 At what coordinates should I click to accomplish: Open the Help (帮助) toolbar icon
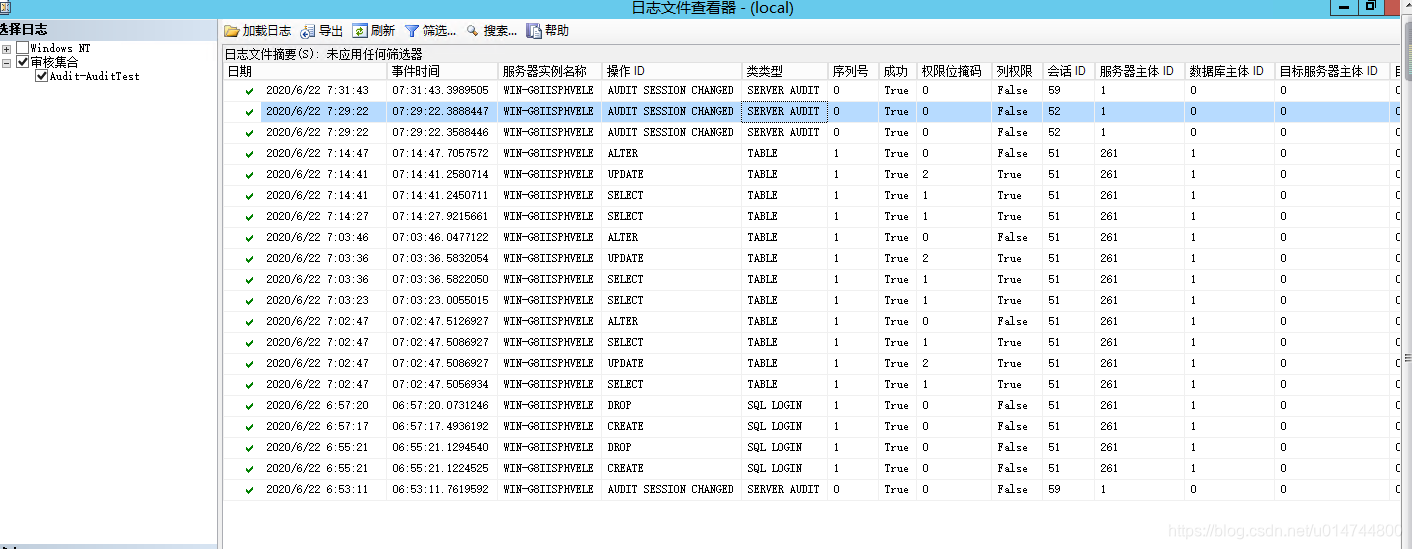pos(534,31)
